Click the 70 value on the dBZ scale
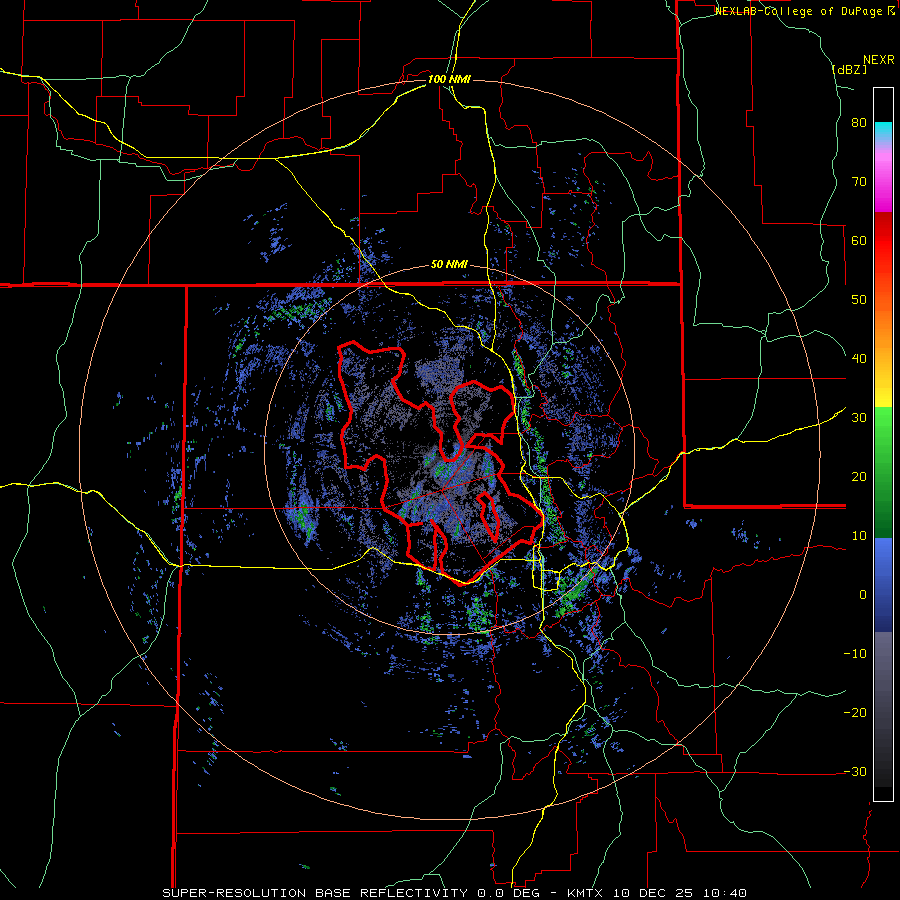 pyautogui.click(x=859, y=182)
